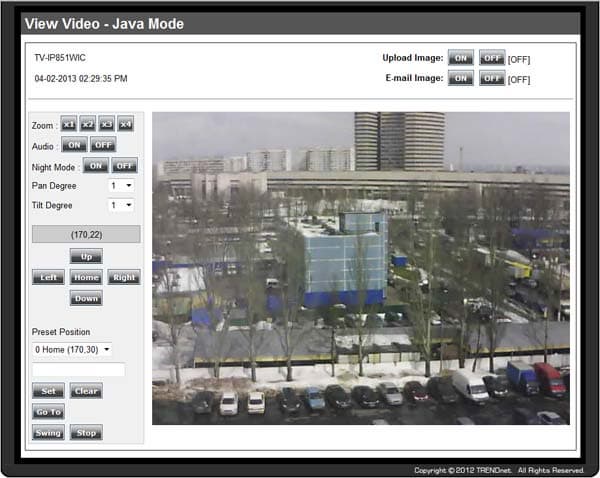Clear the preset position
Viewport: 600px width, 478px height.
[86, 391]
